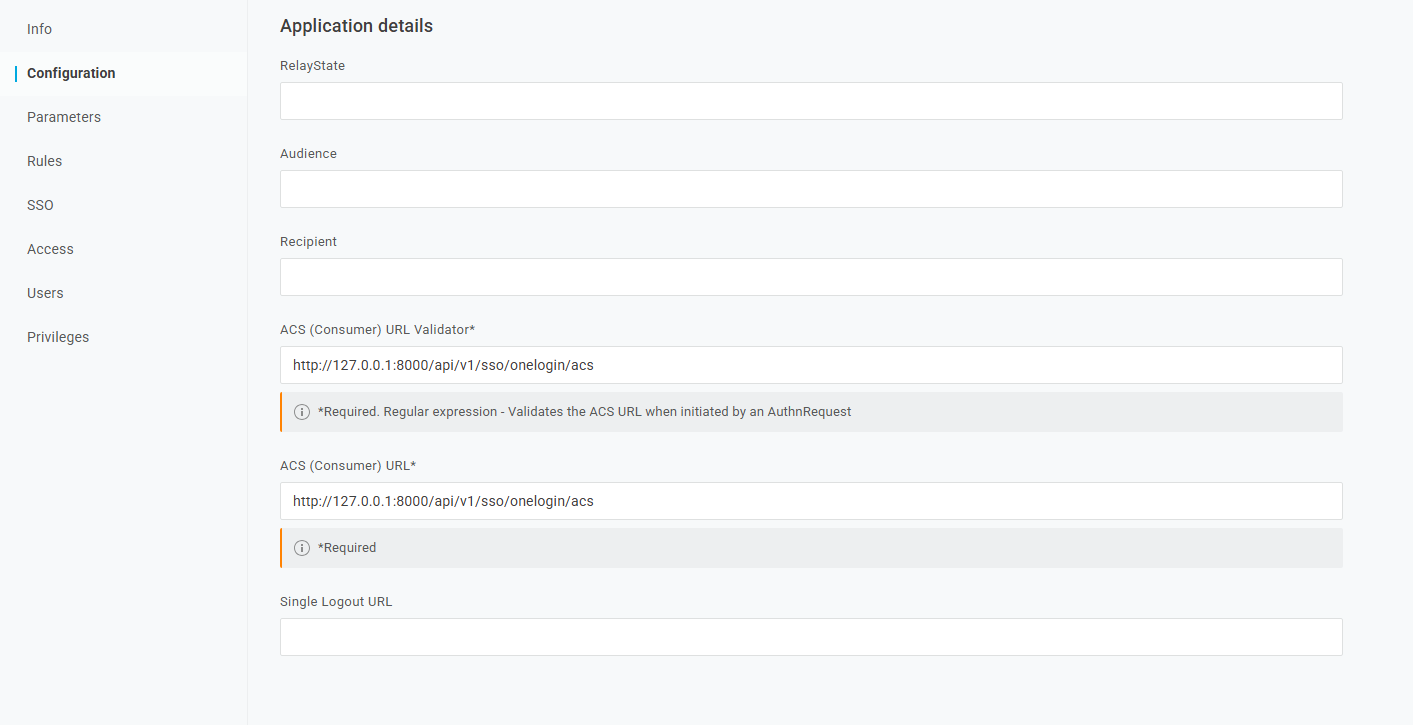Click the ACS (Consumer) URL* label
1413x725 pixels.
(x=348, y=465)
